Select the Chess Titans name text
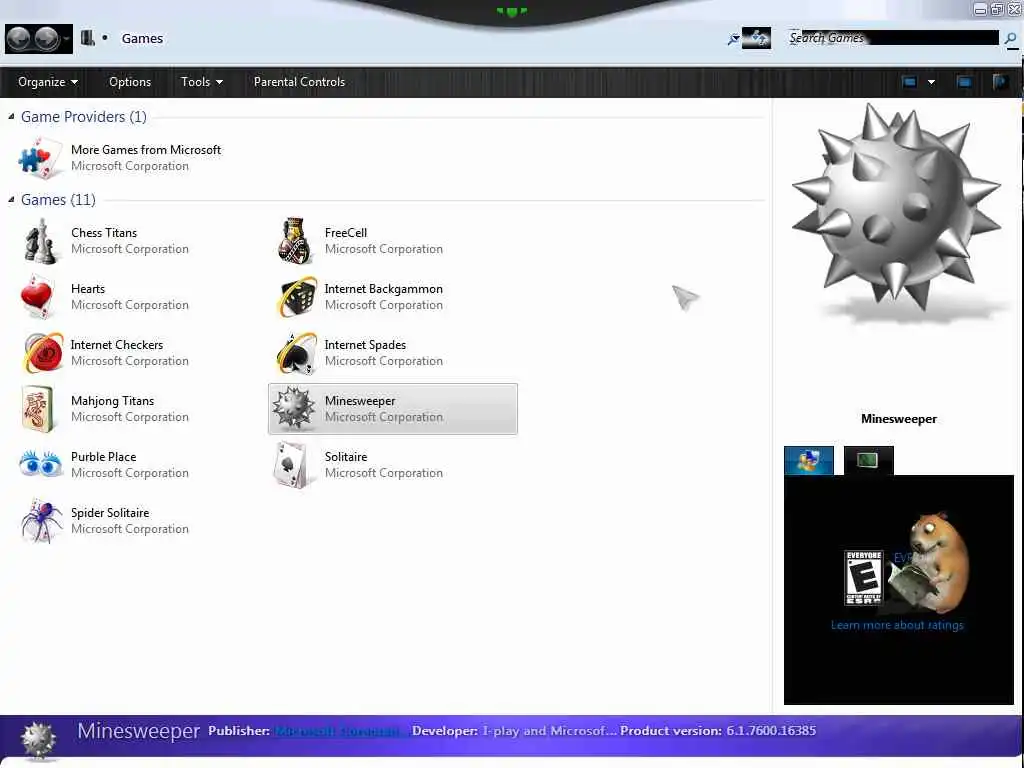 104,232
